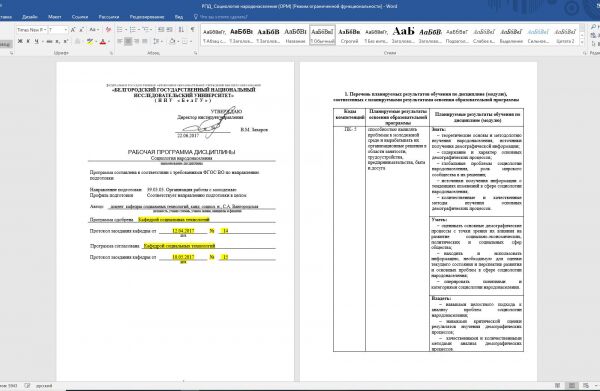Click proofing status icon in status bar
Viewport: 600px width, 391px height.
point(27,386)
